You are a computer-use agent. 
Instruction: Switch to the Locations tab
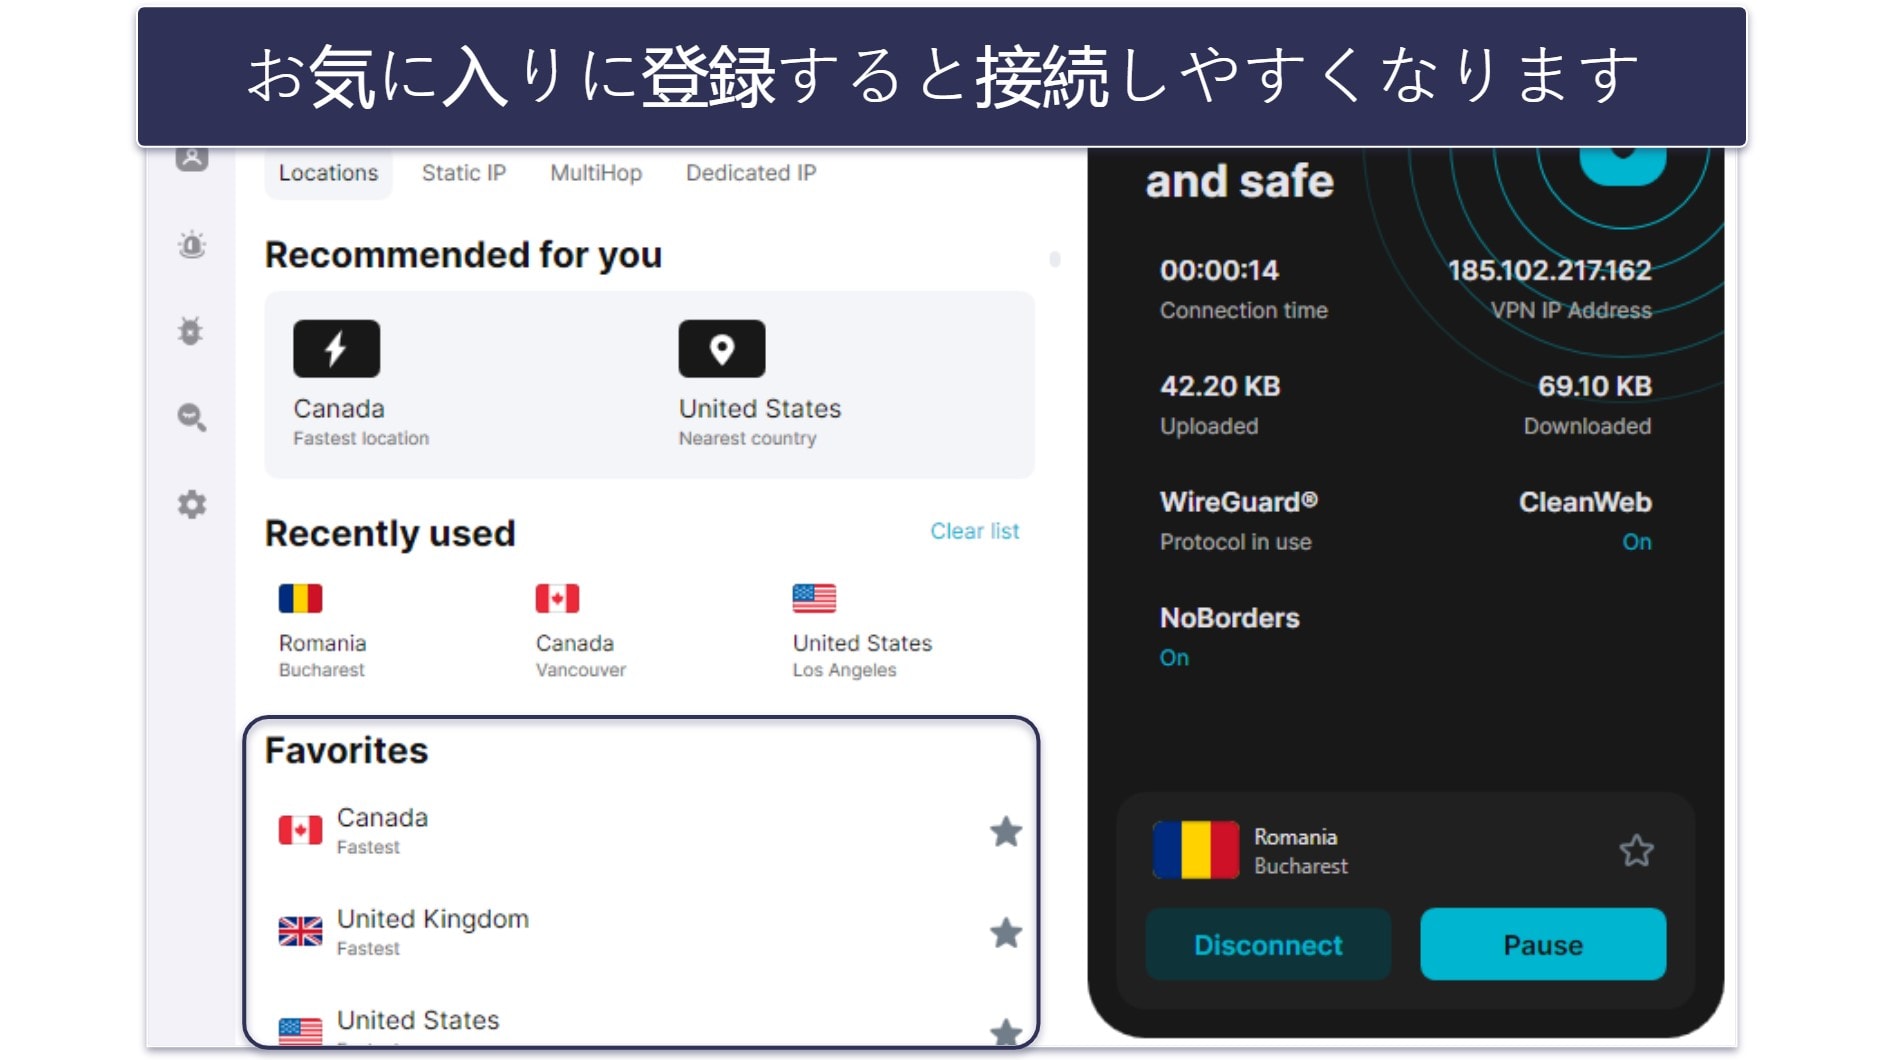[x=328, y=173]
